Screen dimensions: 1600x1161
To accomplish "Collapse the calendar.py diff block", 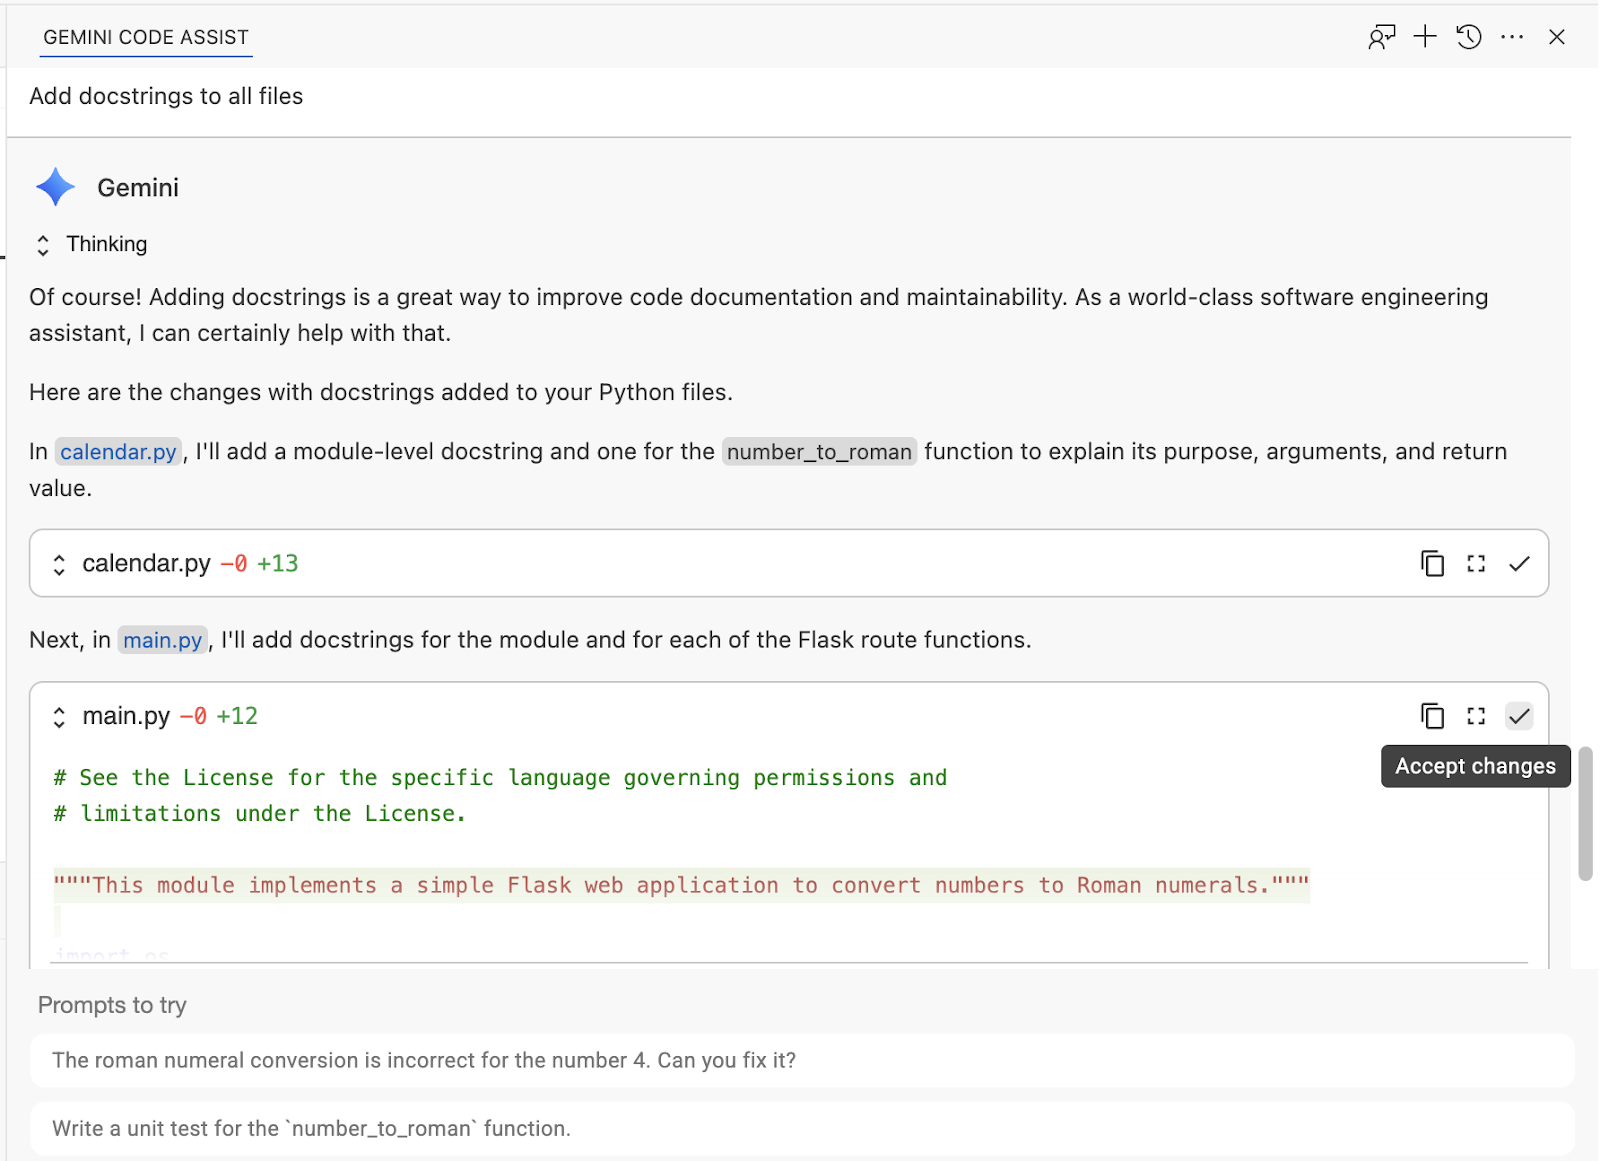I will click(59, 565).
